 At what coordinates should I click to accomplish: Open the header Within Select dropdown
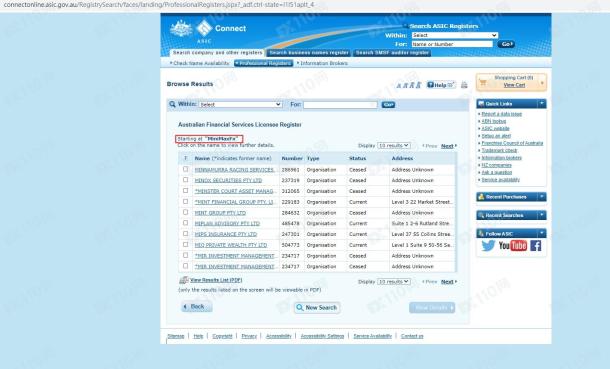(x=454, y=35)
